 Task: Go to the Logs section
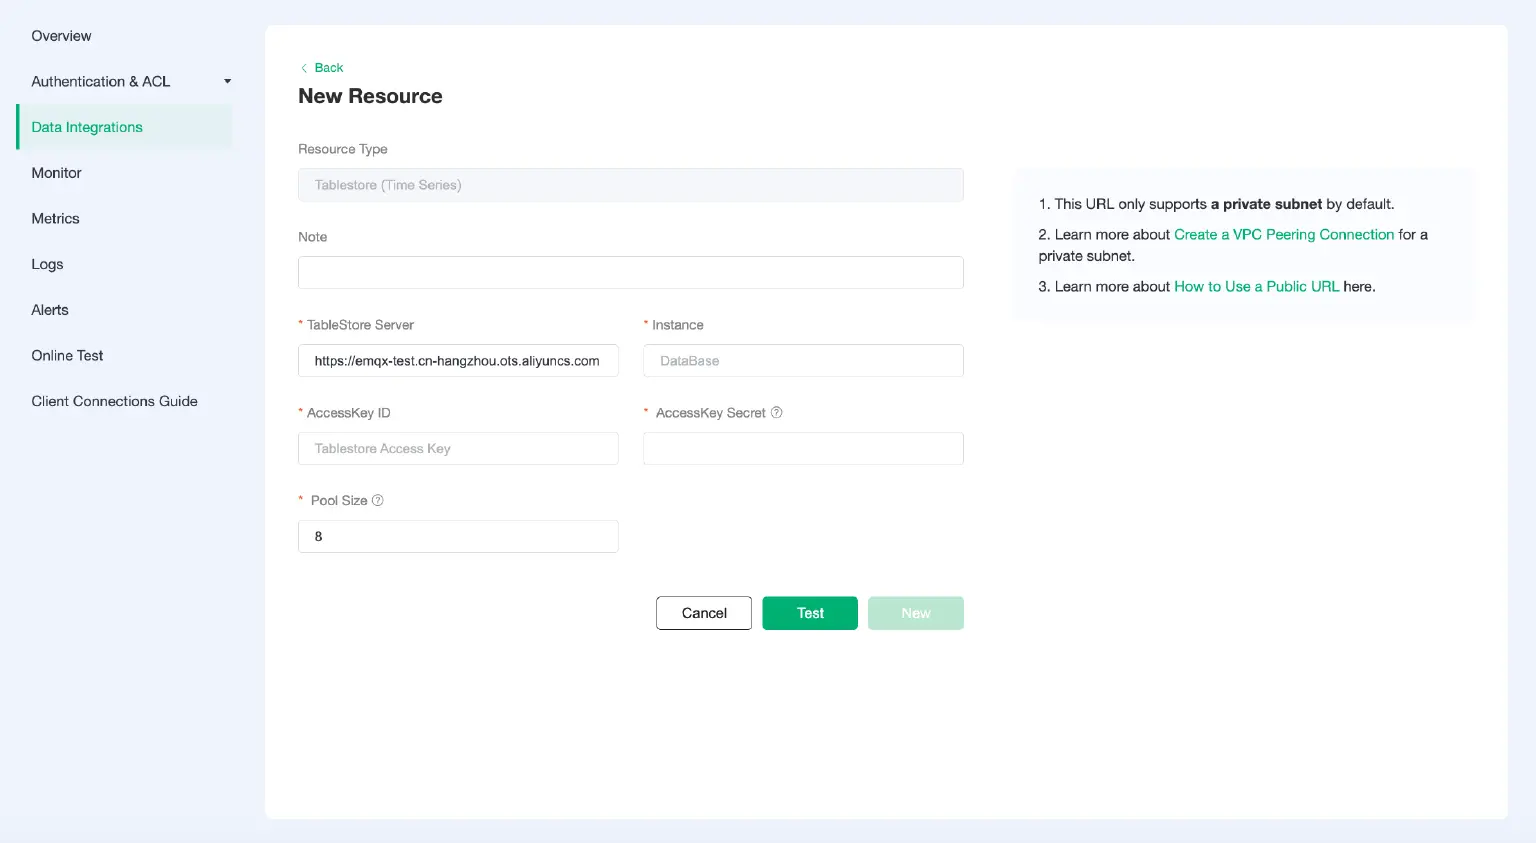point(47,264)
